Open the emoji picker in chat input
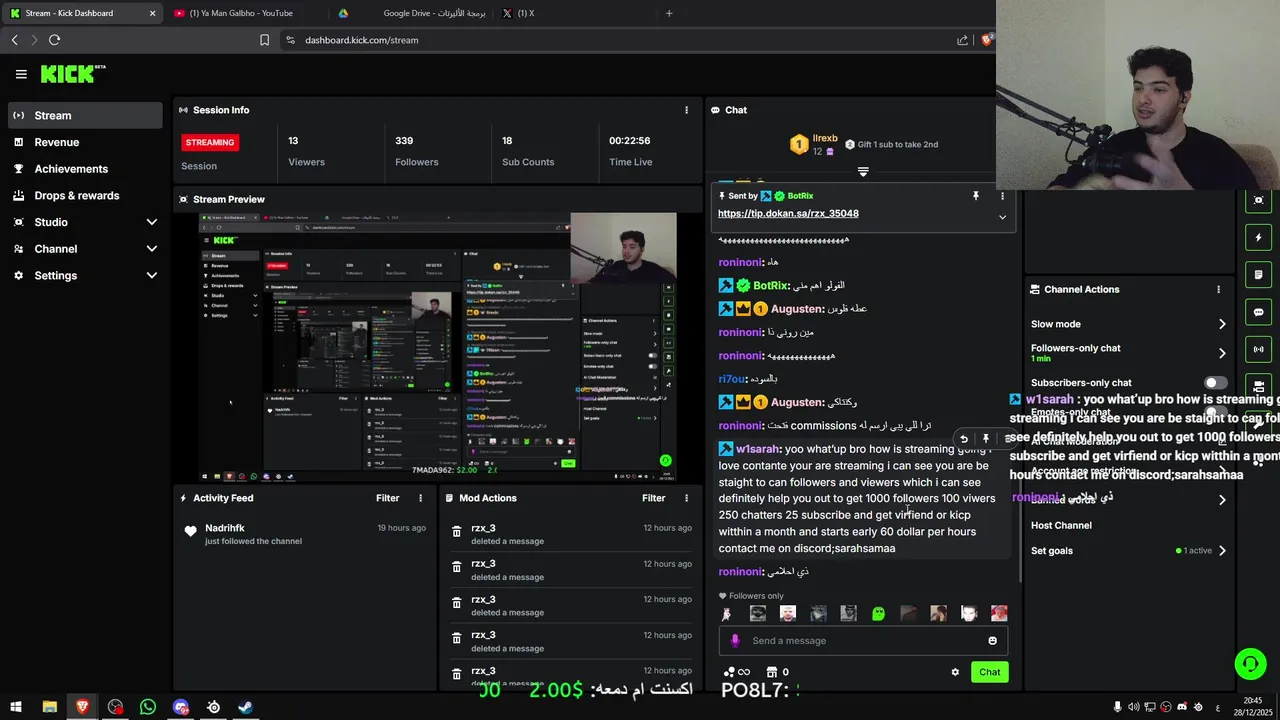This screenshot has height=720, width=1280. 993,641
